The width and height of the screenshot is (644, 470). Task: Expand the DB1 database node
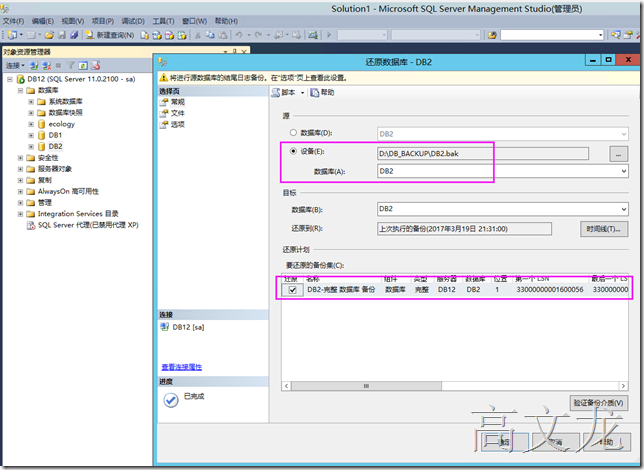(x=31, y=135)
